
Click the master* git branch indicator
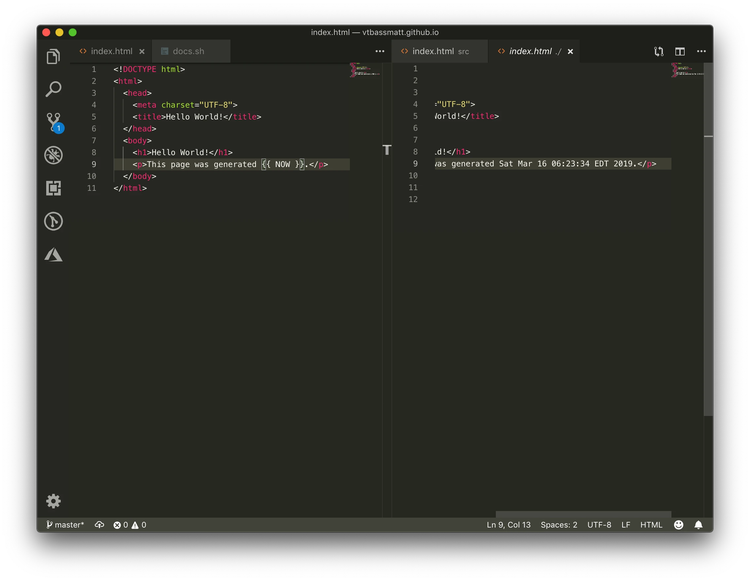pyautogui.click(x=66, y=525)
